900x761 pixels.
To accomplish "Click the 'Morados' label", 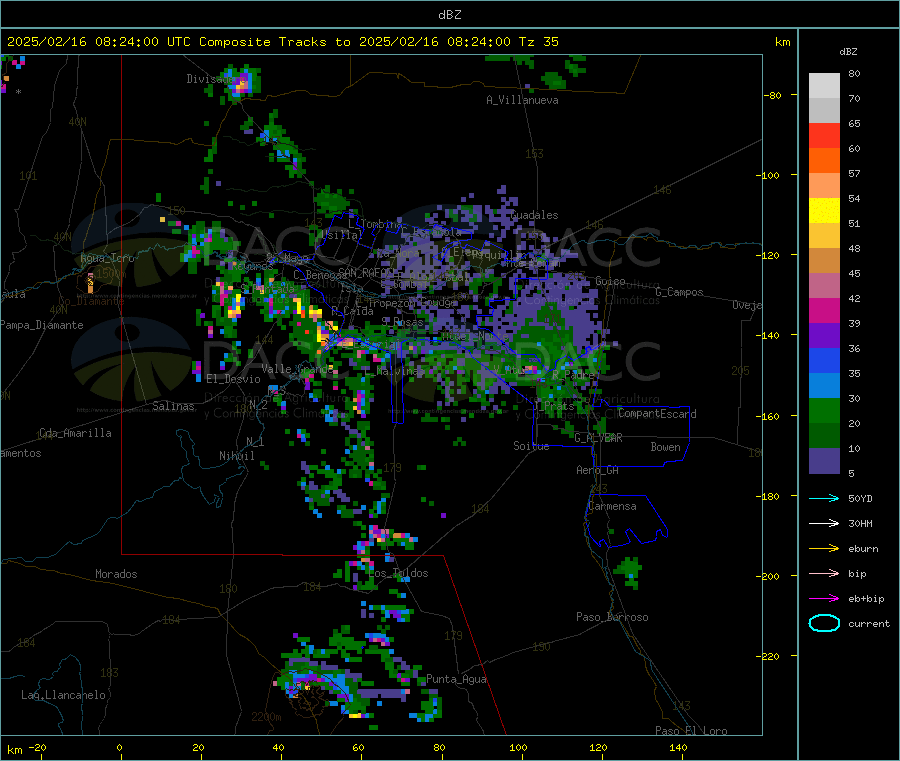I will click(116, 574).
